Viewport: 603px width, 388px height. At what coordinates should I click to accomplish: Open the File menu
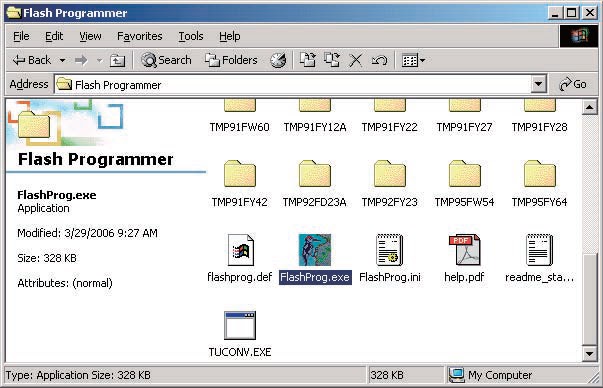21,36
